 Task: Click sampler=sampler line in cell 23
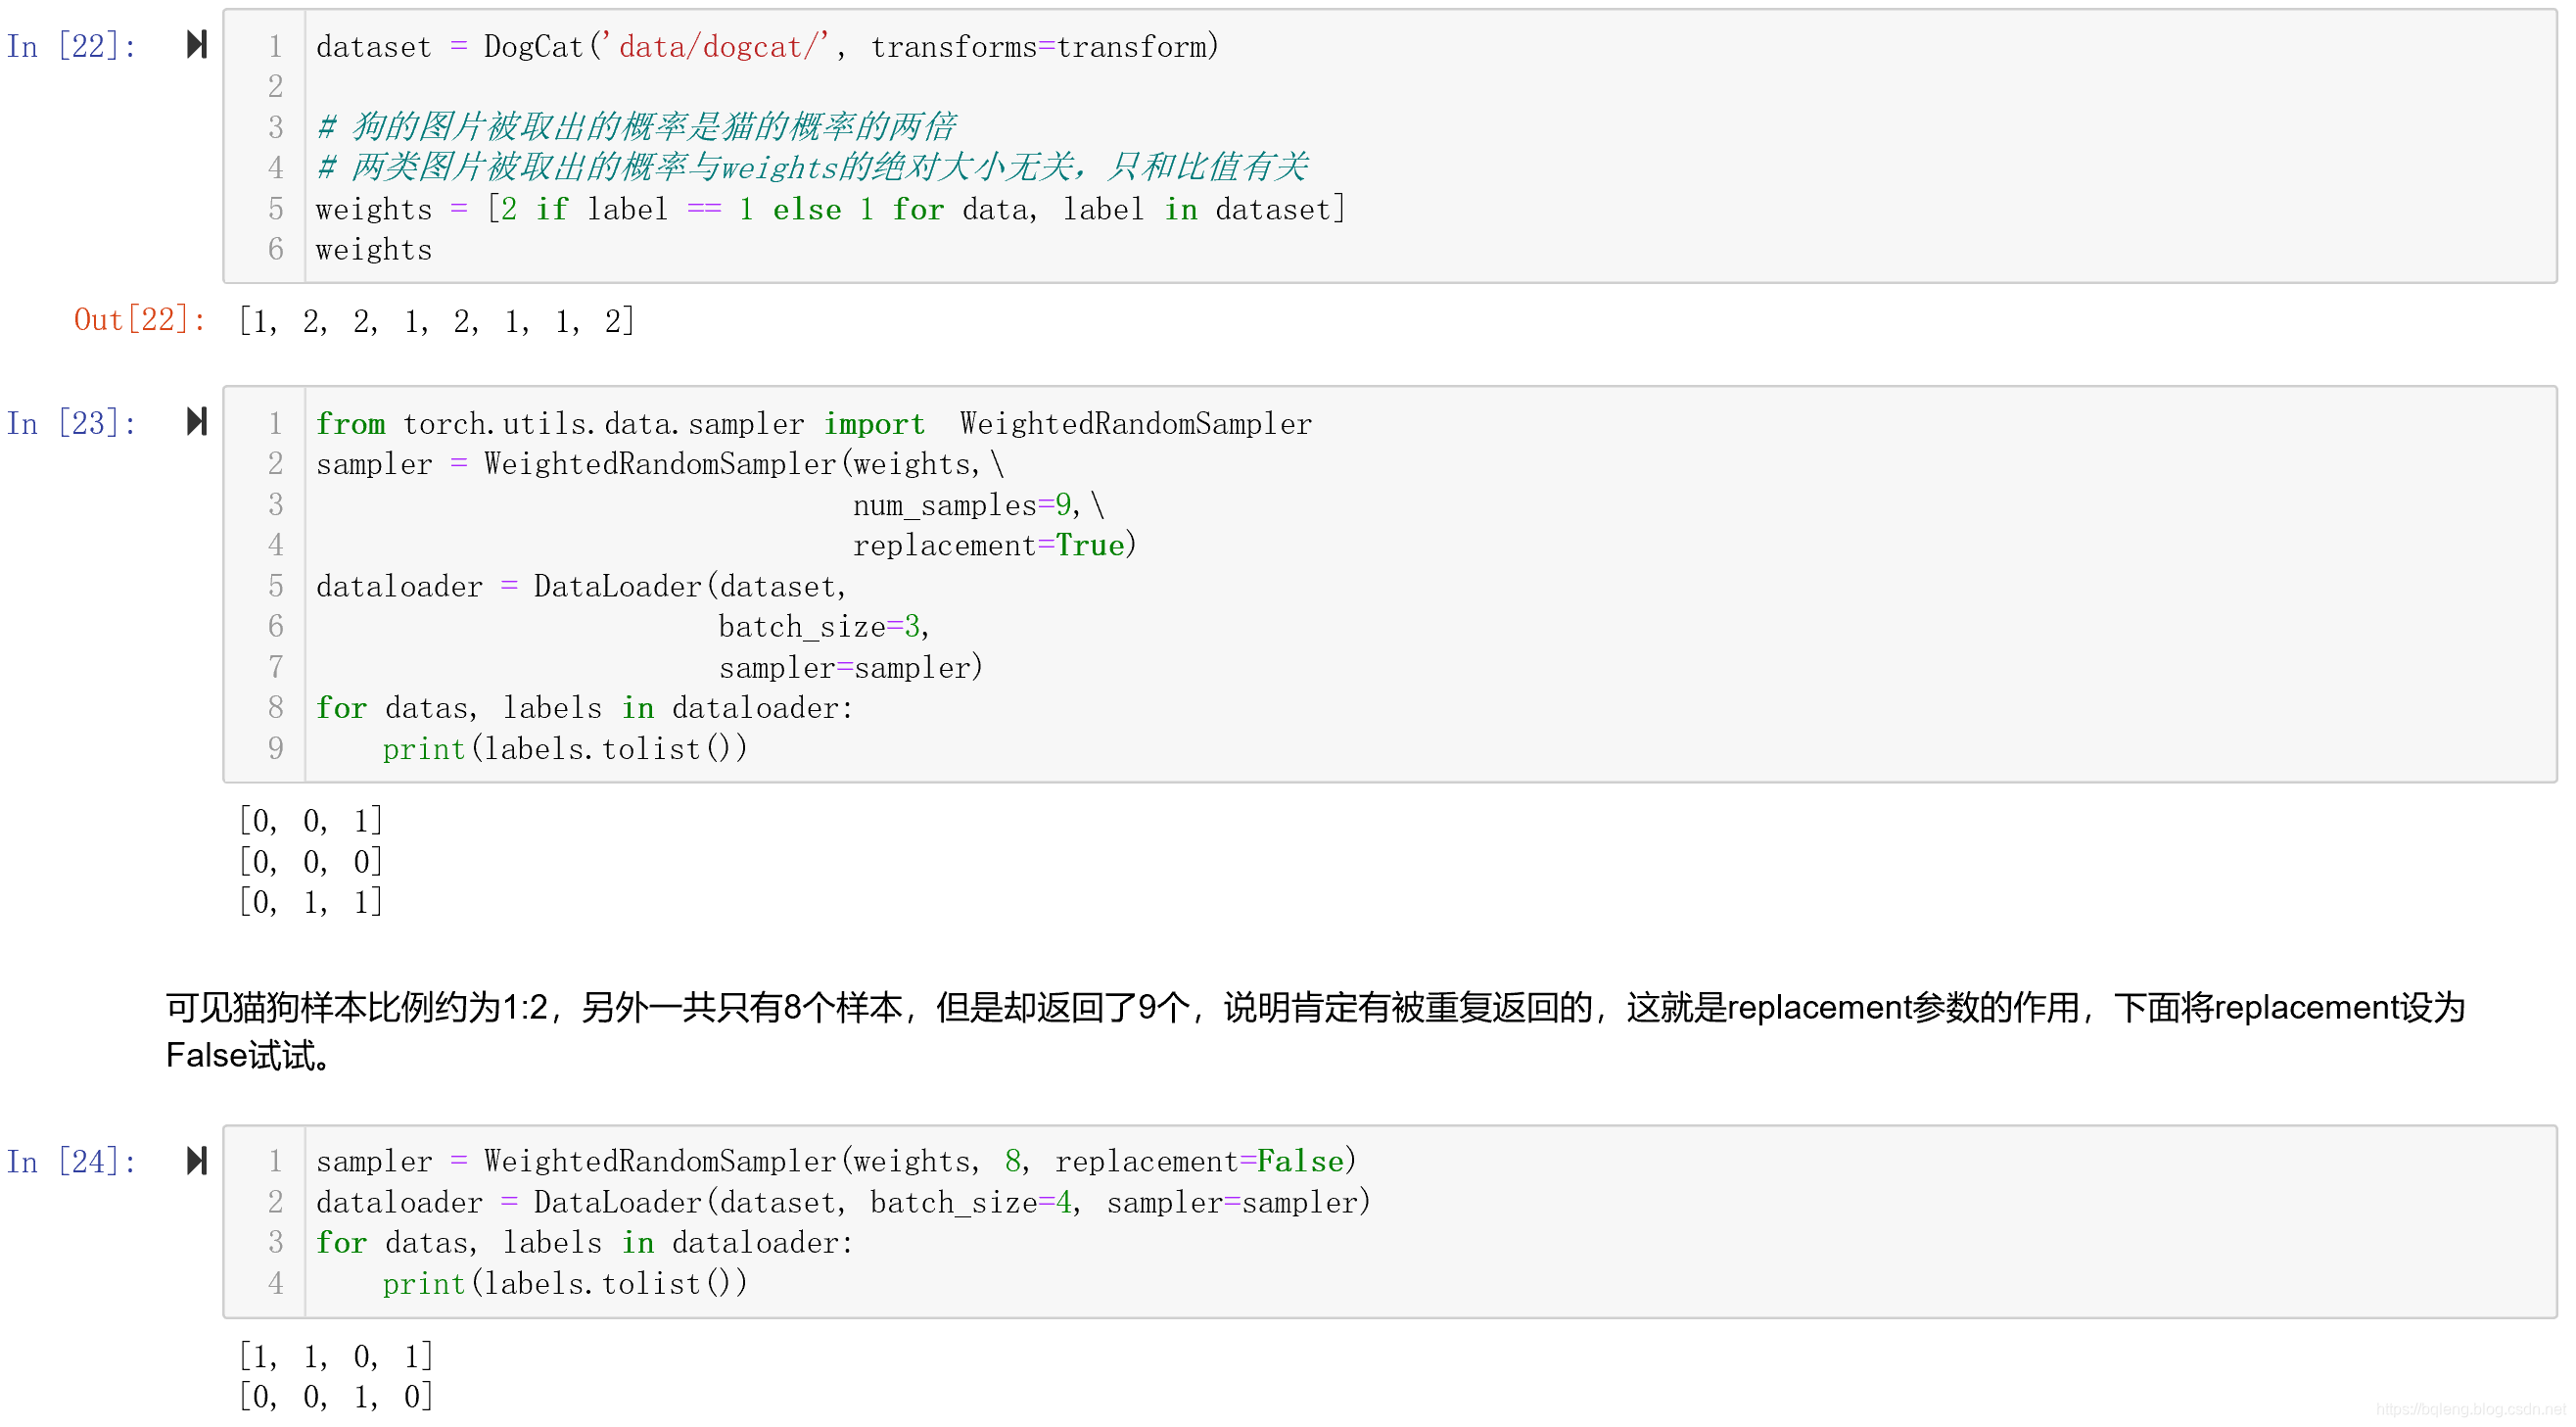point(850,668)
